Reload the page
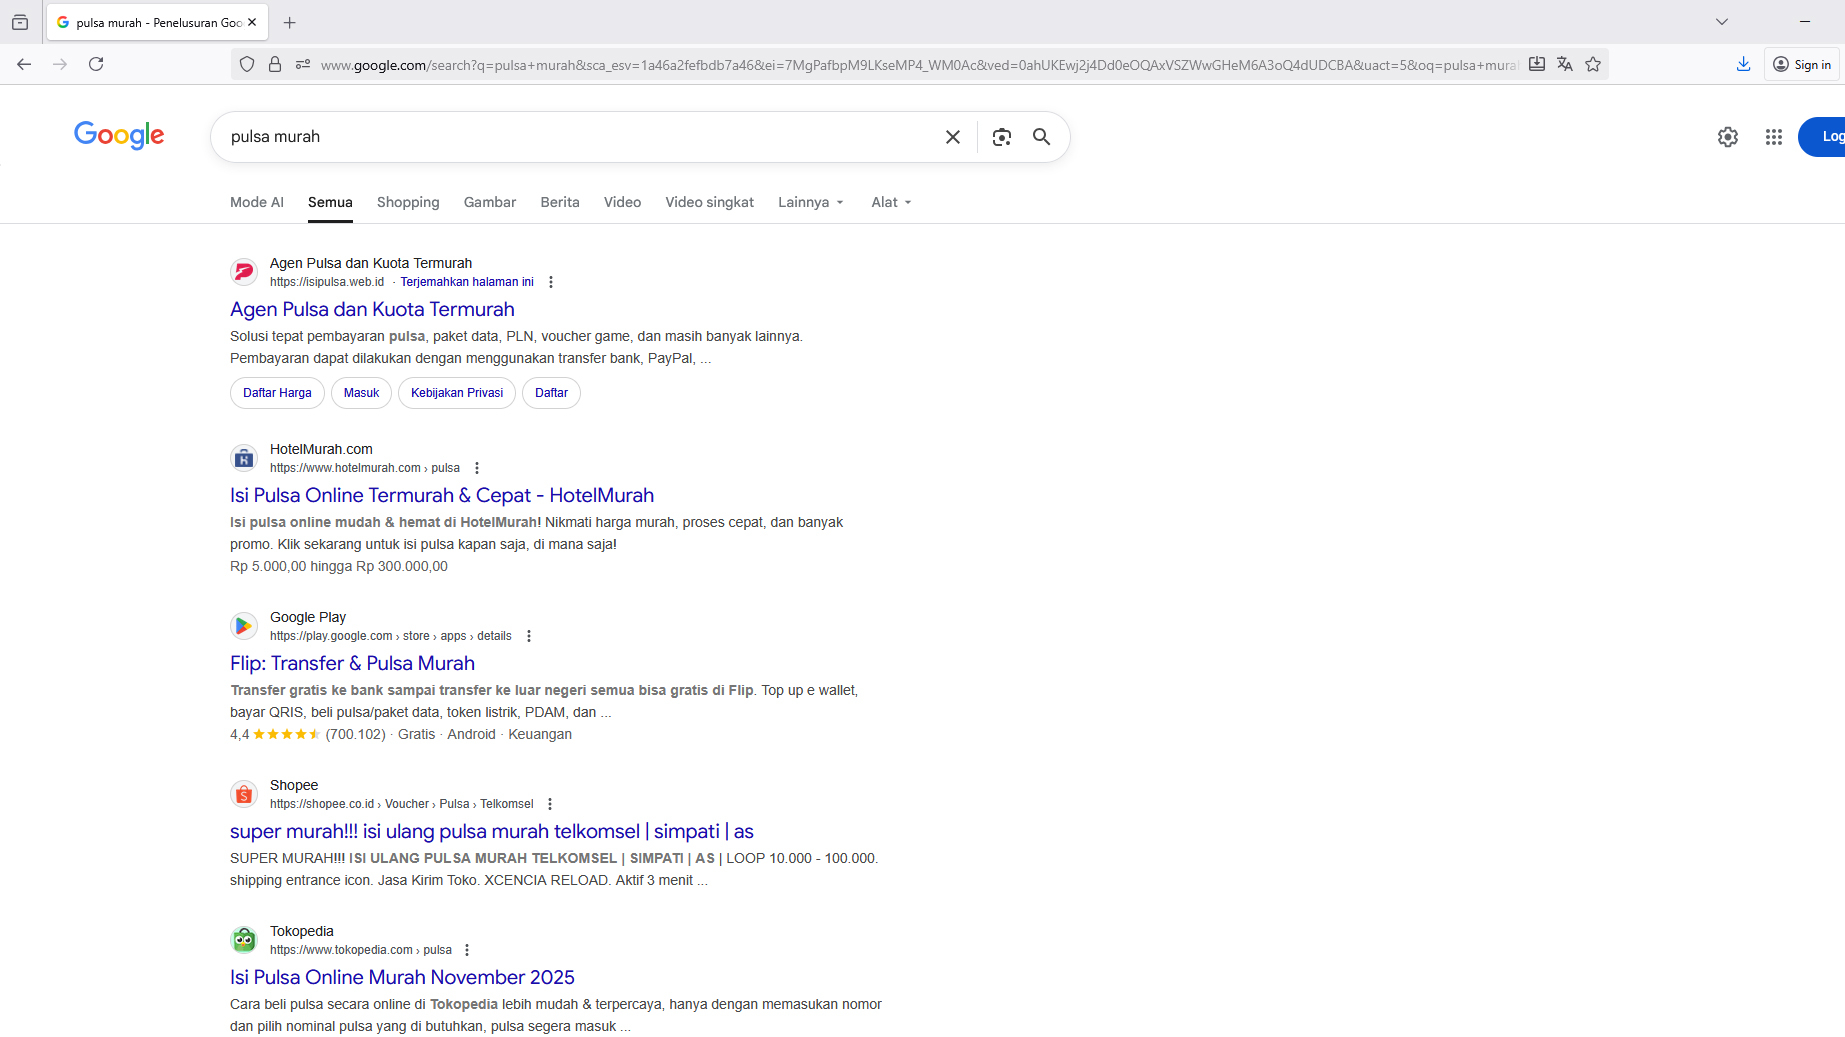The image size is (1845, 1037). 96,64
